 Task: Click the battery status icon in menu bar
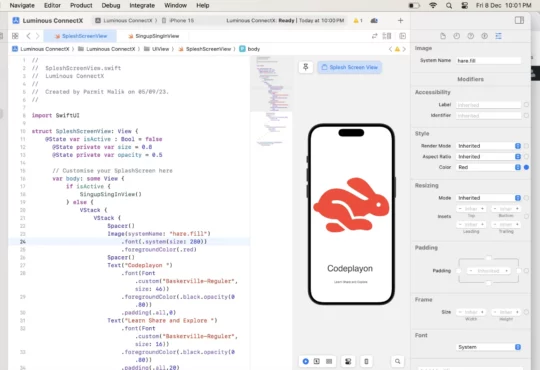click(414, 6)
